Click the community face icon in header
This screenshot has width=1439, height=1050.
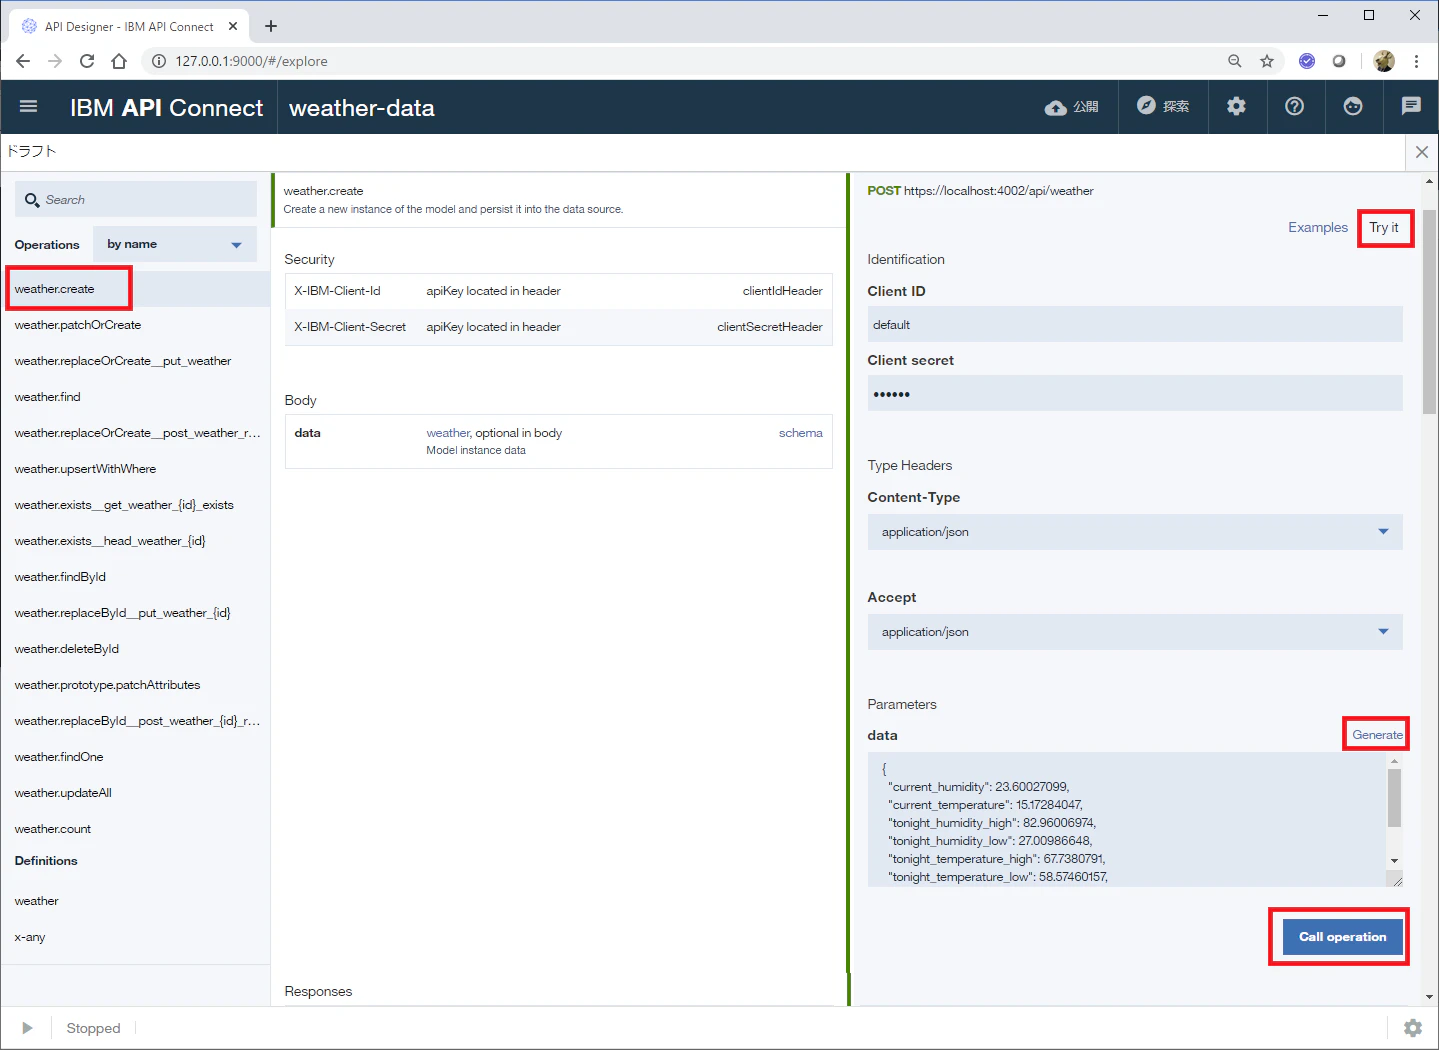click(x=1353, y=106)
